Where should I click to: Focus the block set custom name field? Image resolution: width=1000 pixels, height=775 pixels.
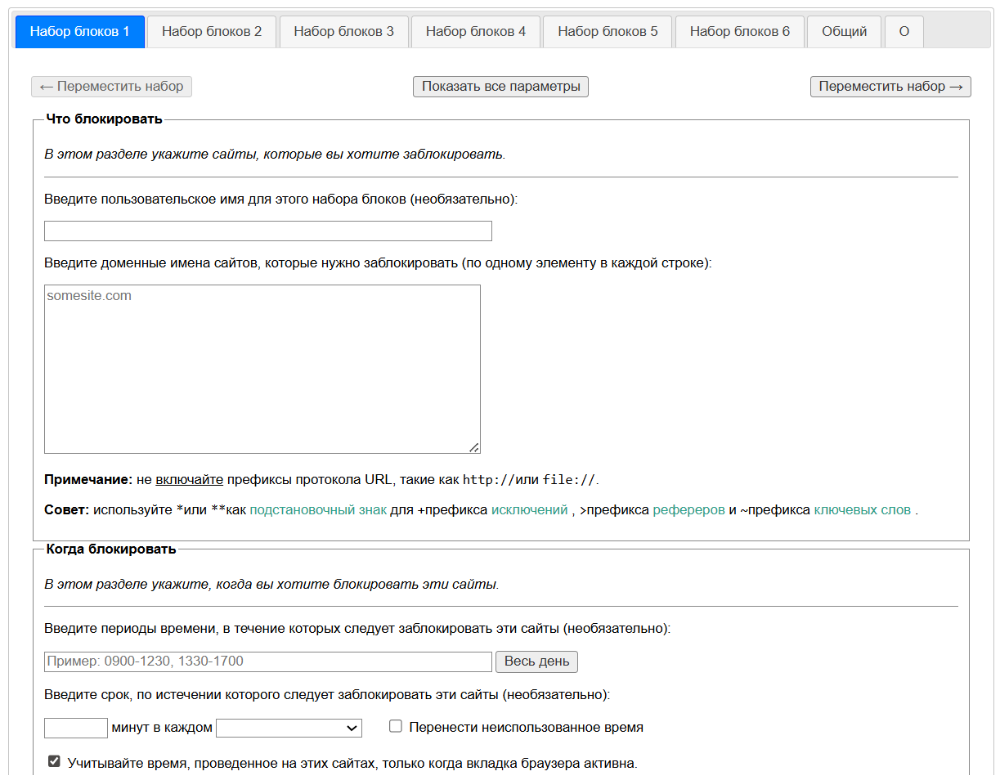click(x=268, y=231)
